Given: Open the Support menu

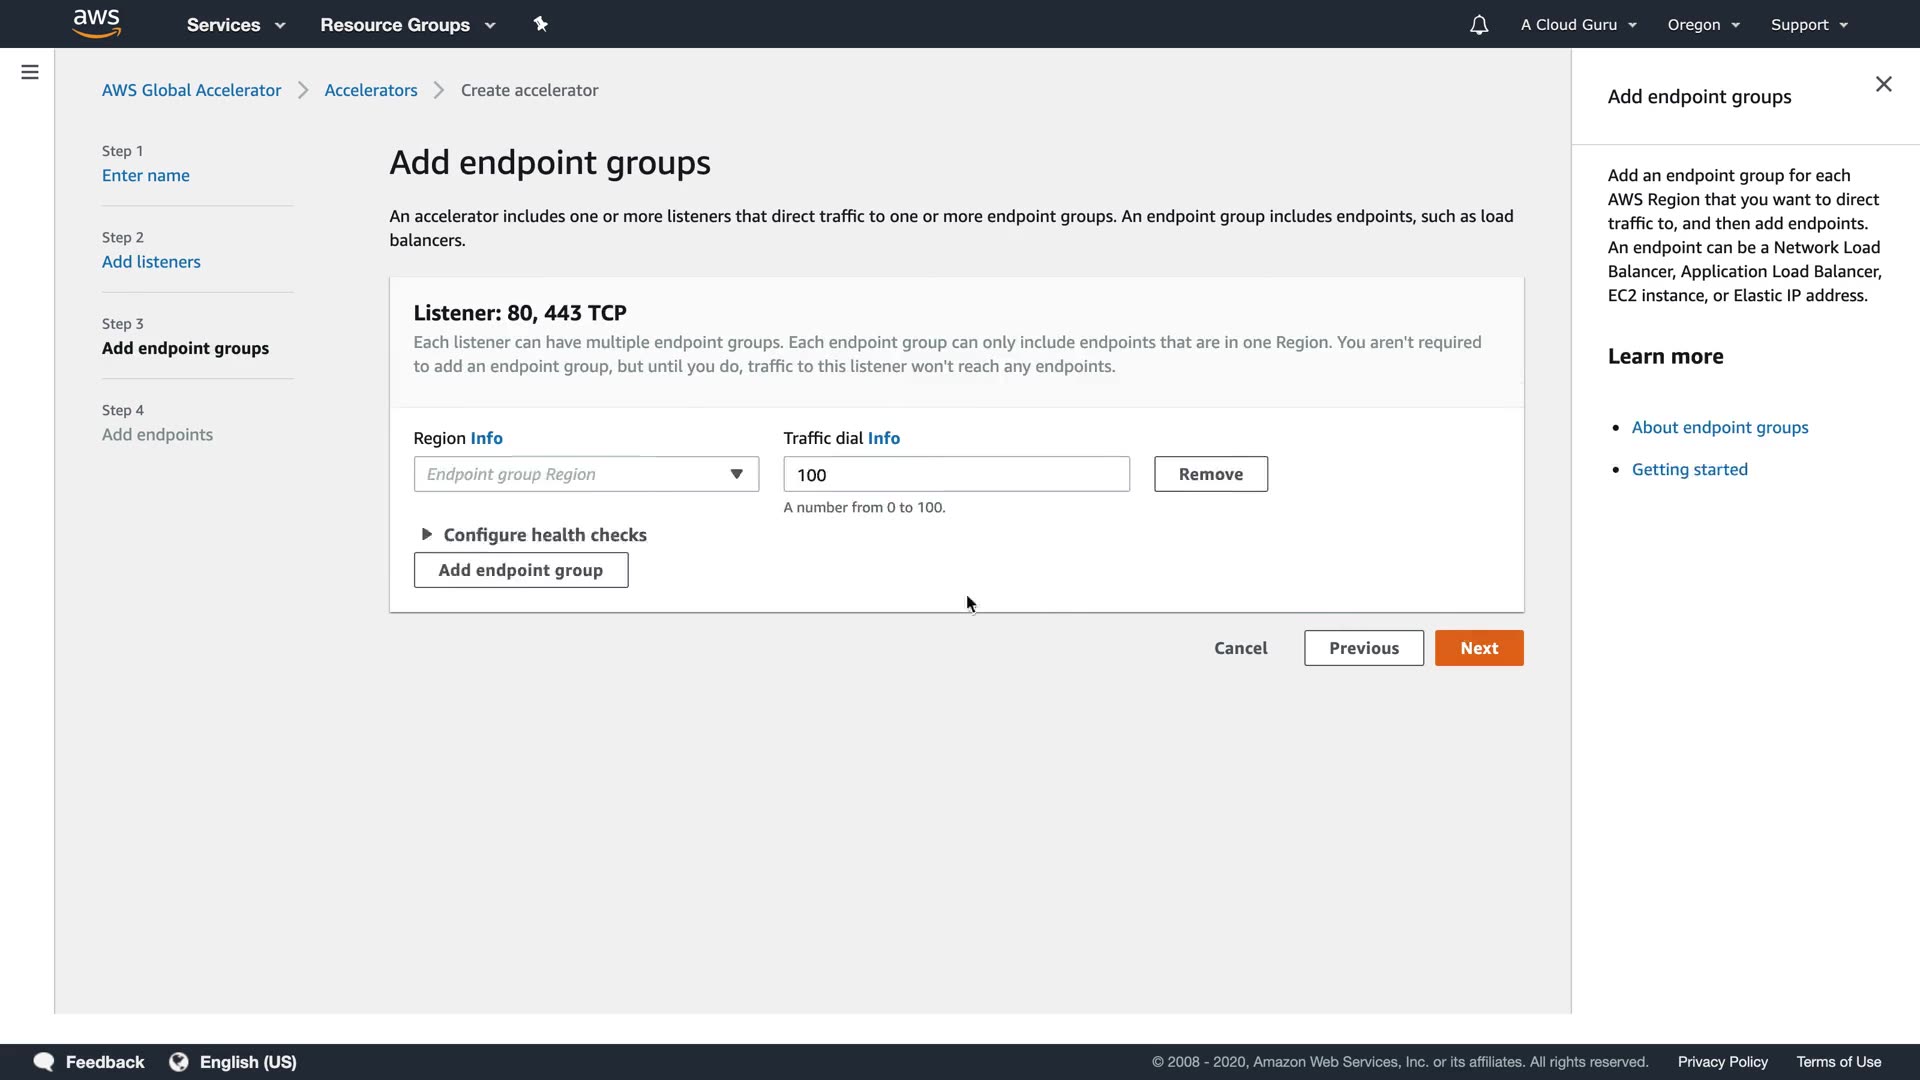Looking at the screenshot, I should 1808,25.
